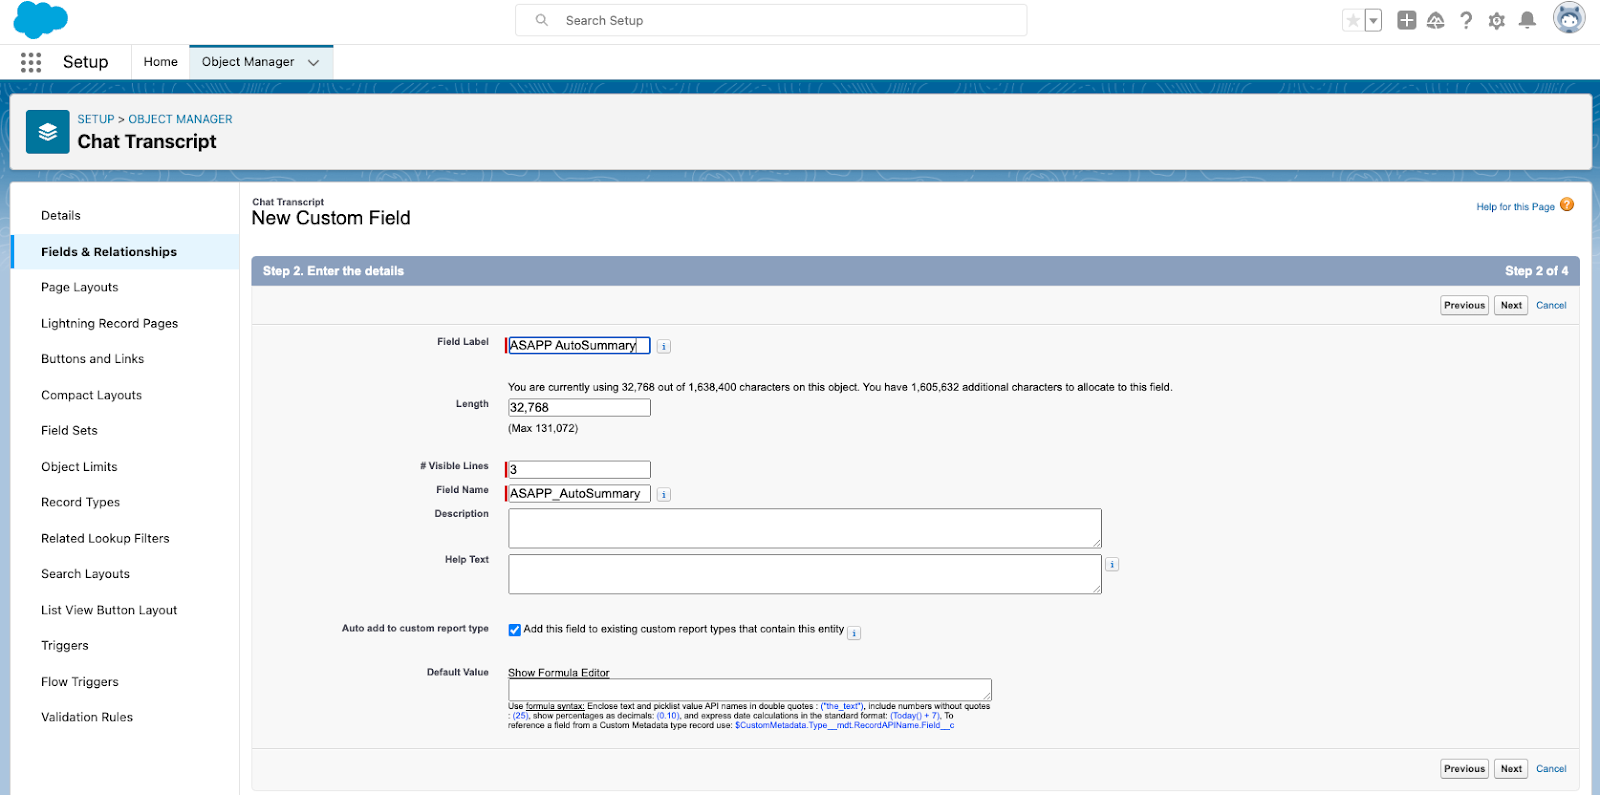Click the Field Label info icon
This screenshot has width=1600, height=795.
pos(664,347)
